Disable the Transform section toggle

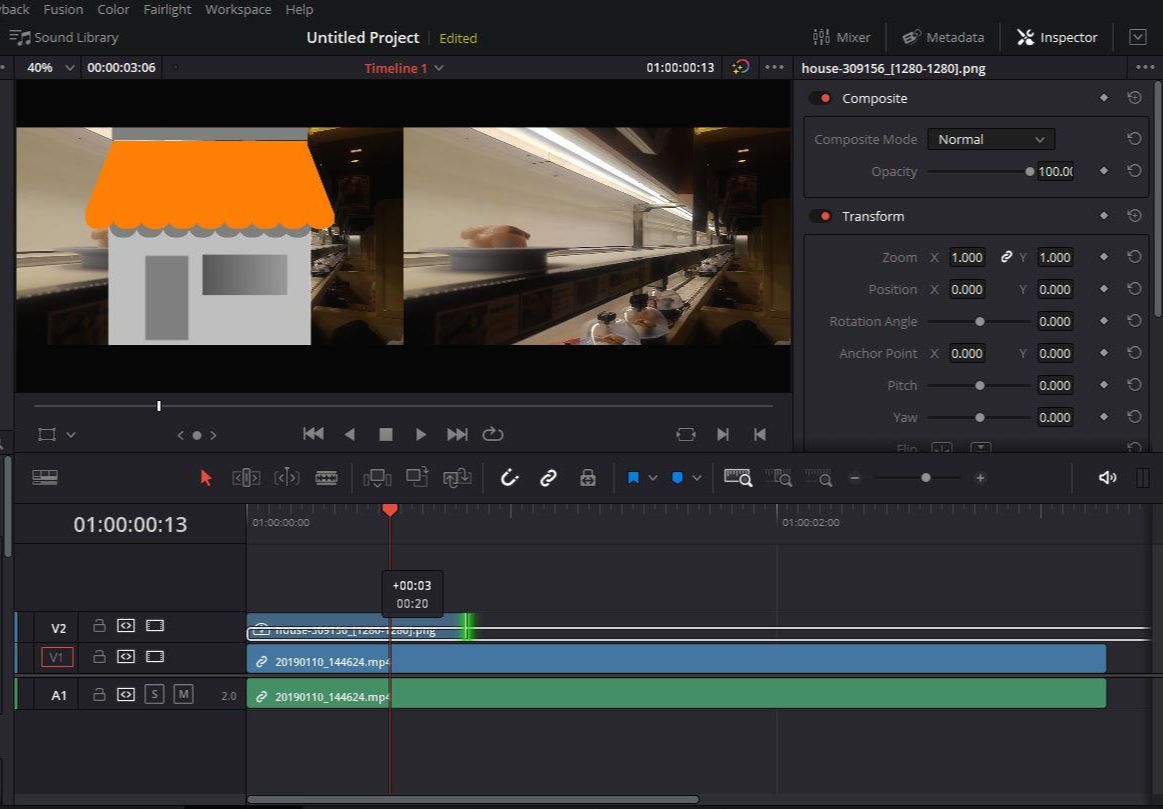821,216
